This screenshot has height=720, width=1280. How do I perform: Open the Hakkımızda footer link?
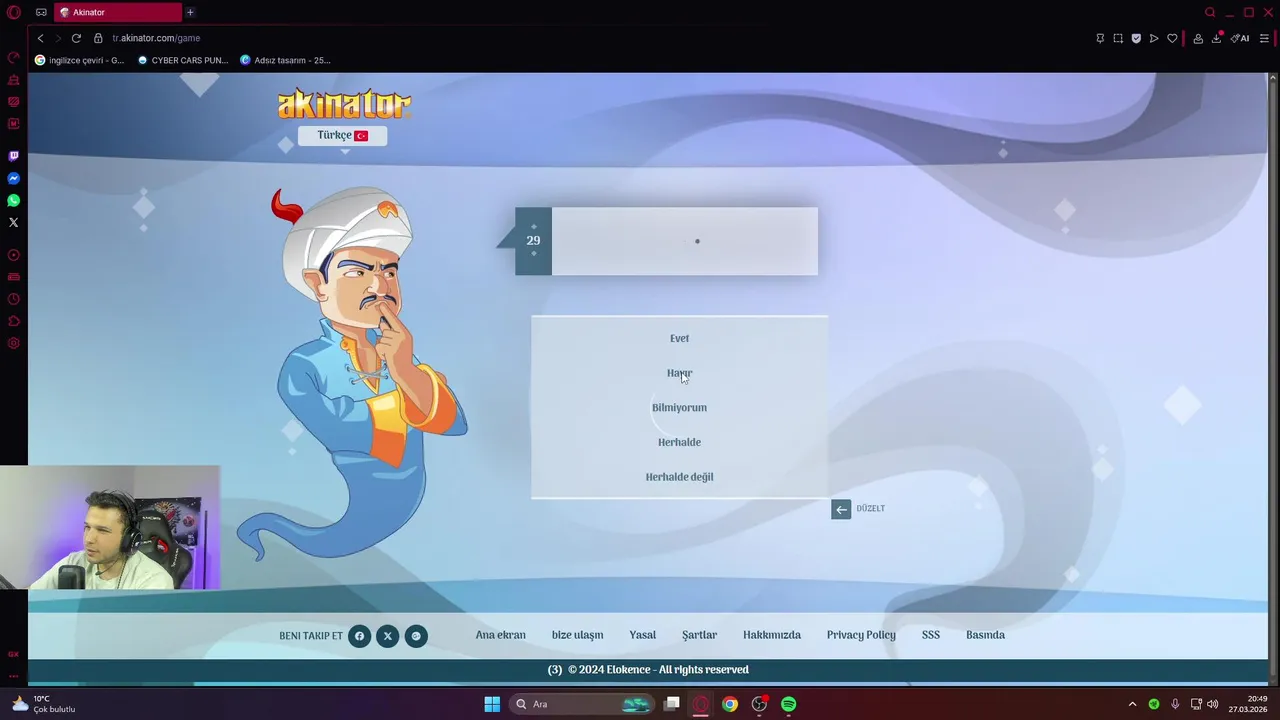pyautogui.click(x=772, y=635)
